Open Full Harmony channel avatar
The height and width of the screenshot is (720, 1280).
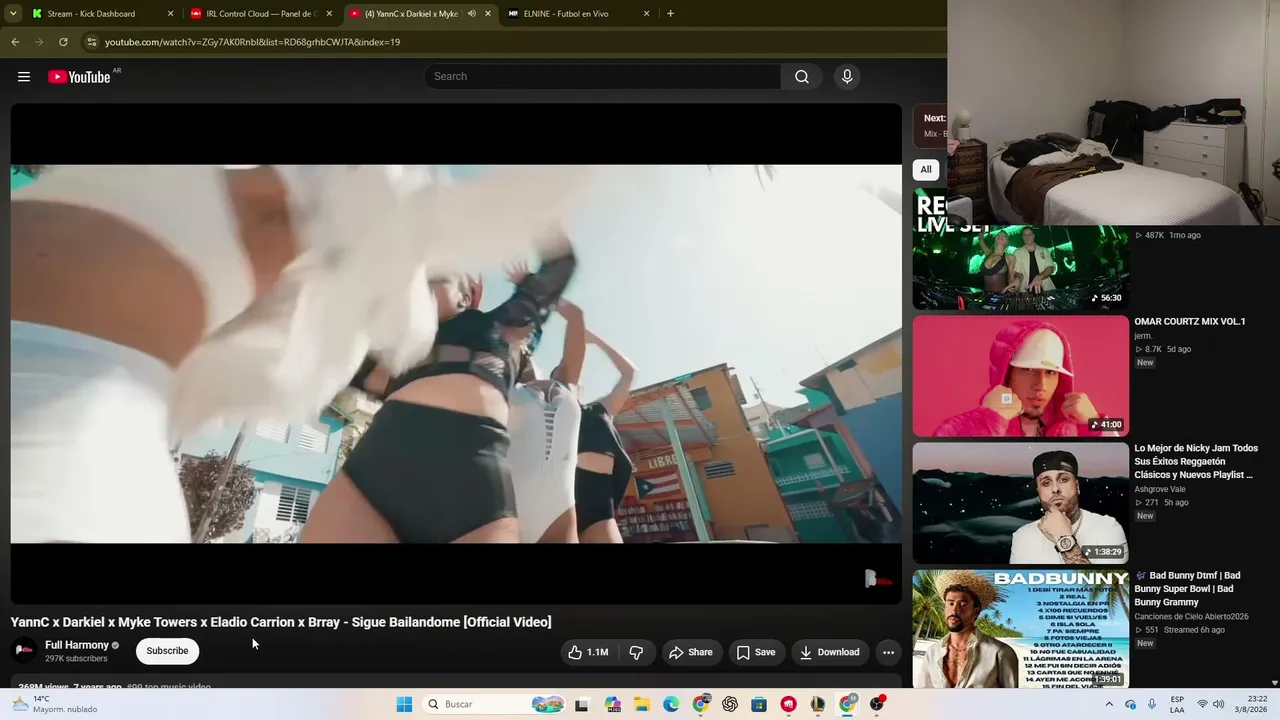(x=24, y=651)
